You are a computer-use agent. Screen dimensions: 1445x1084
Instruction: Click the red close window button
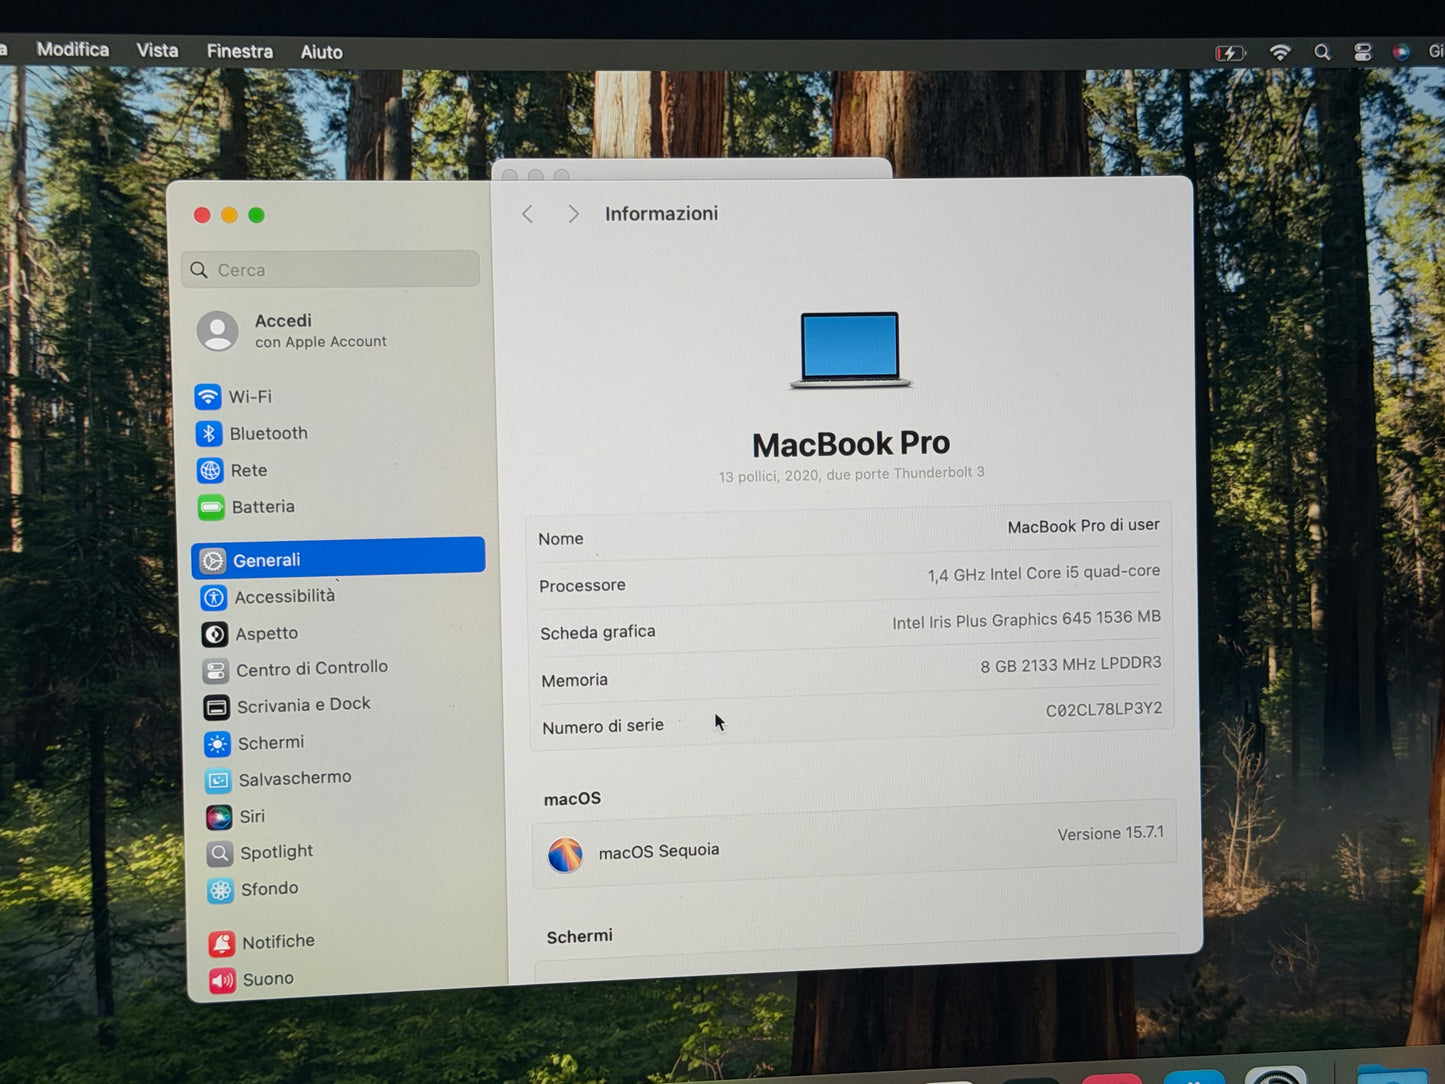(x=202, y=215)
